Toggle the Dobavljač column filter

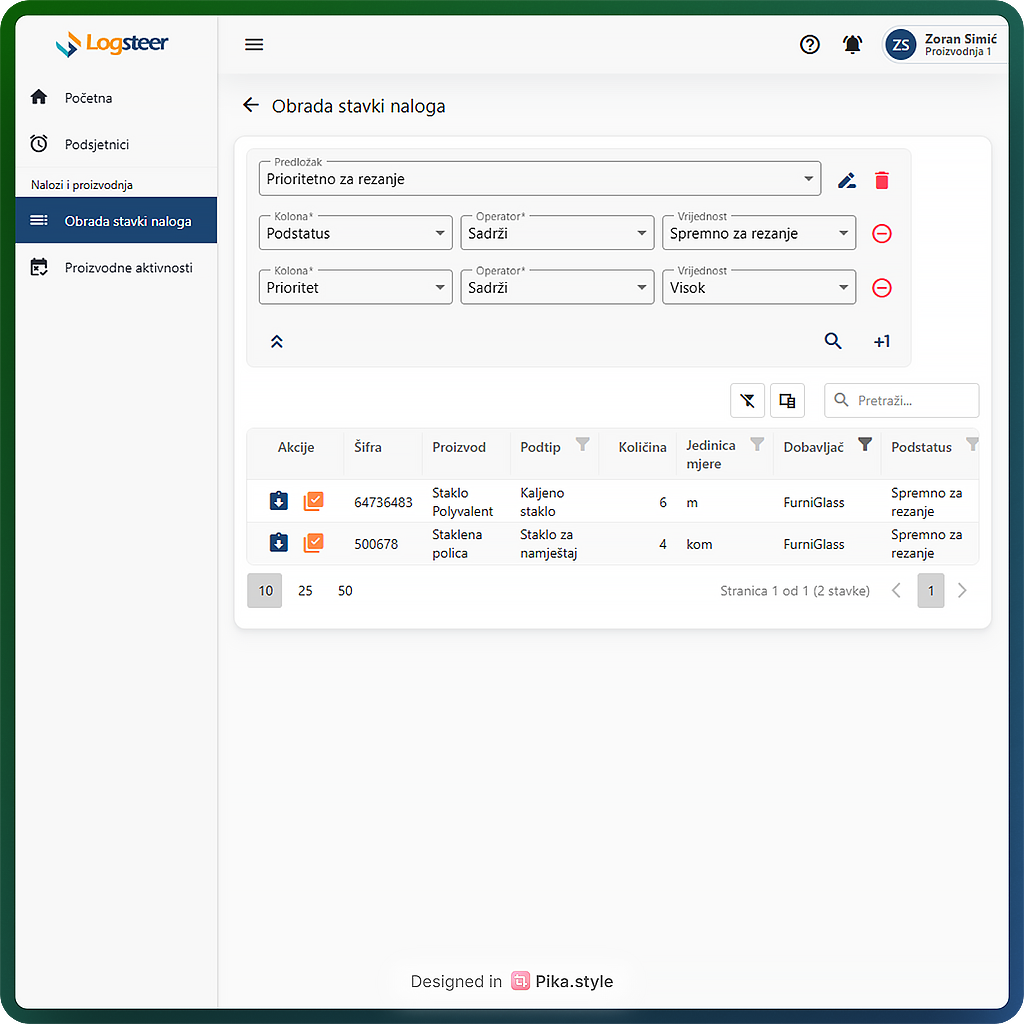(x=865, y=445)
